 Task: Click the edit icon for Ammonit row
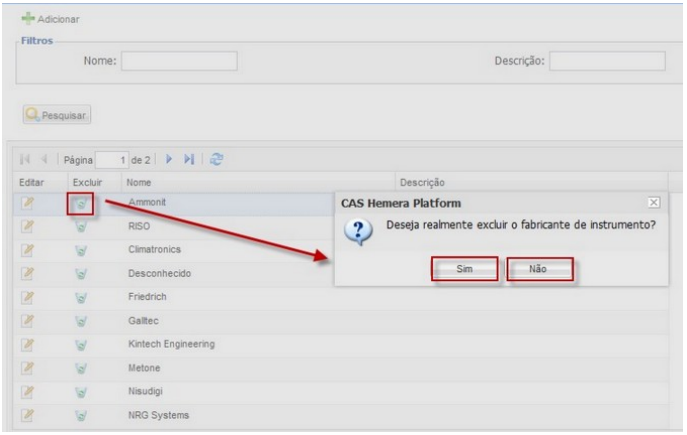point(29,203)
